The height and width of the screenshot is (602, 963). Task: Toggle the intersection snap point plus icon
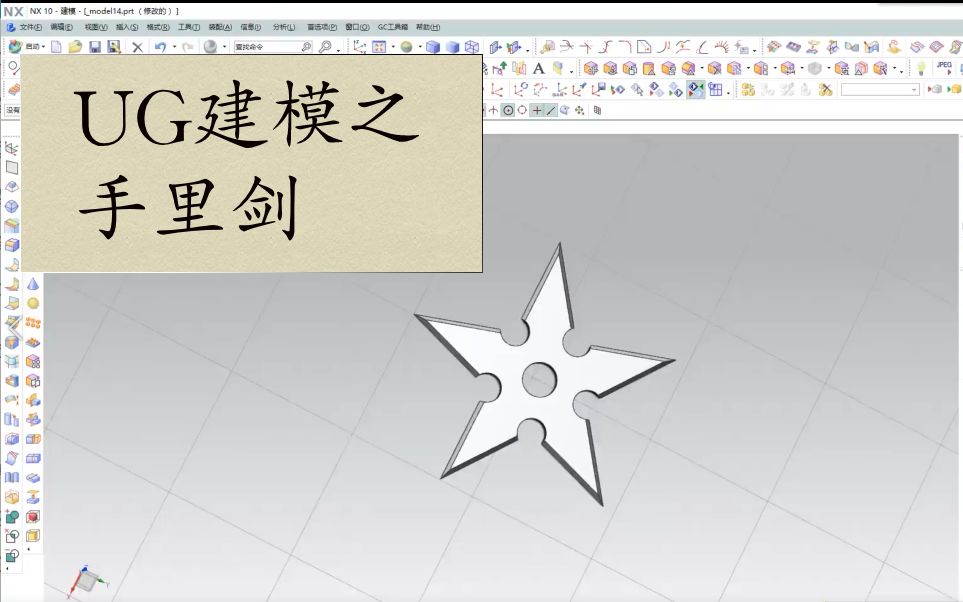[x=537, y=111]
